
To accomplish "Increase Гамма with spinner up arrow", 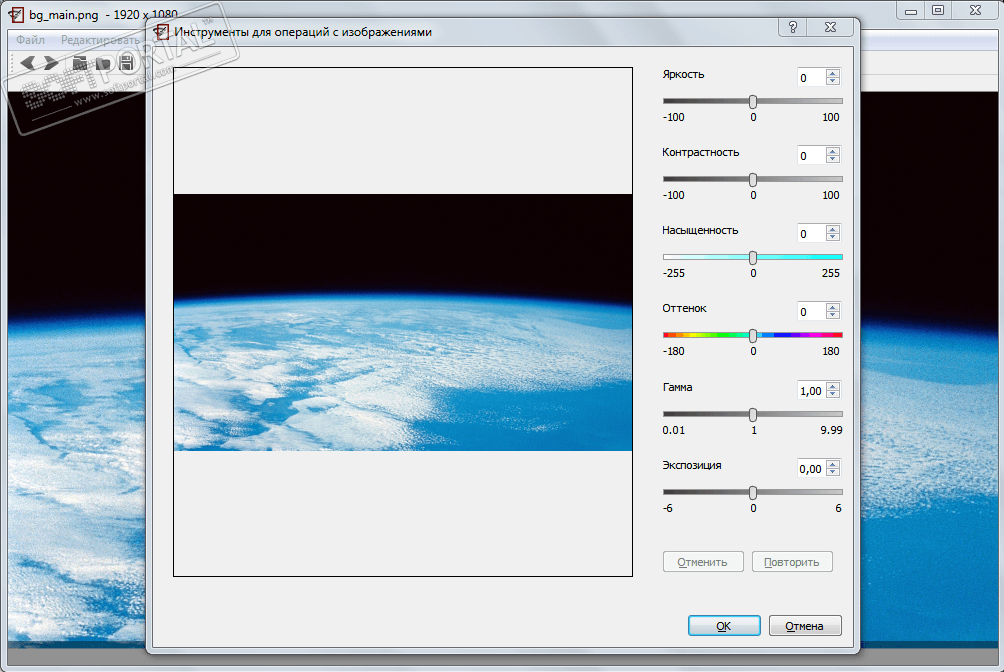I will tap(832, 386).
